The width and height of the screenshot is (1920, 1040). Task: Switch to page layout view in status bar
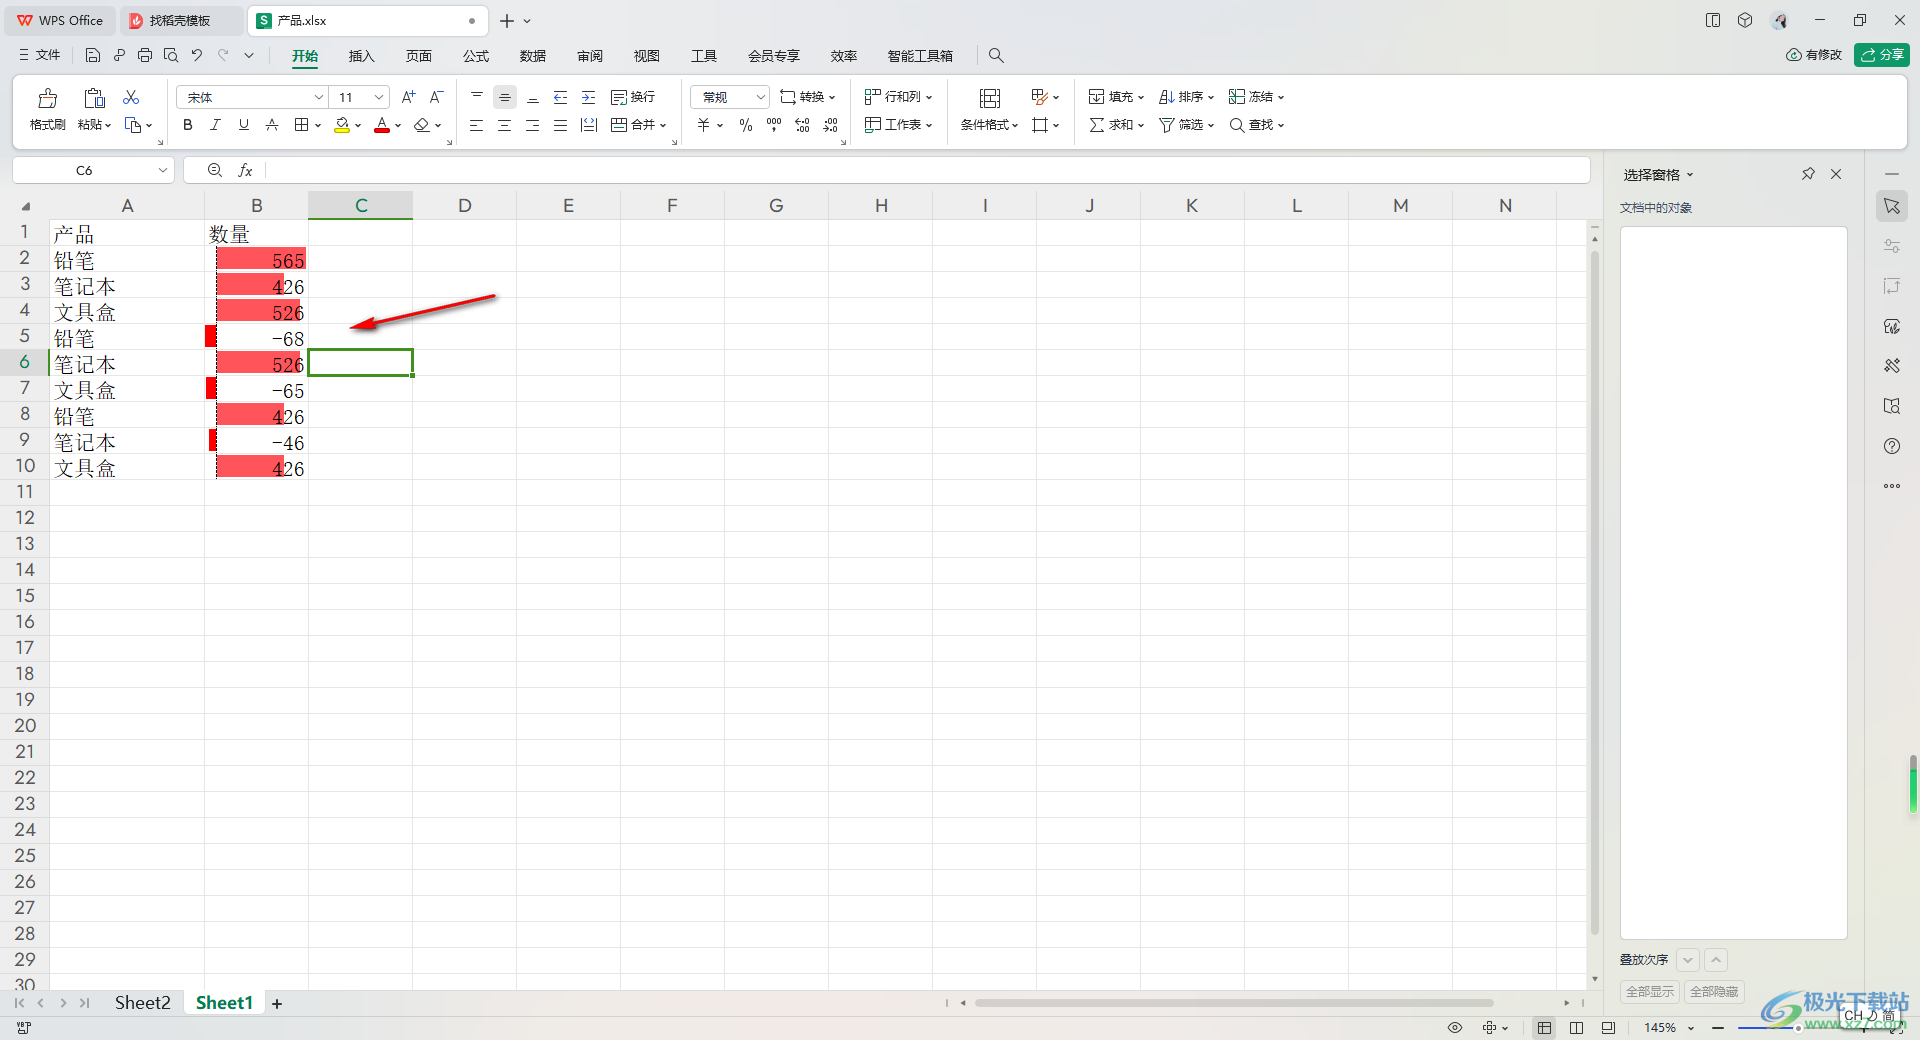pyautogui.click(x=1608, y=1028)
